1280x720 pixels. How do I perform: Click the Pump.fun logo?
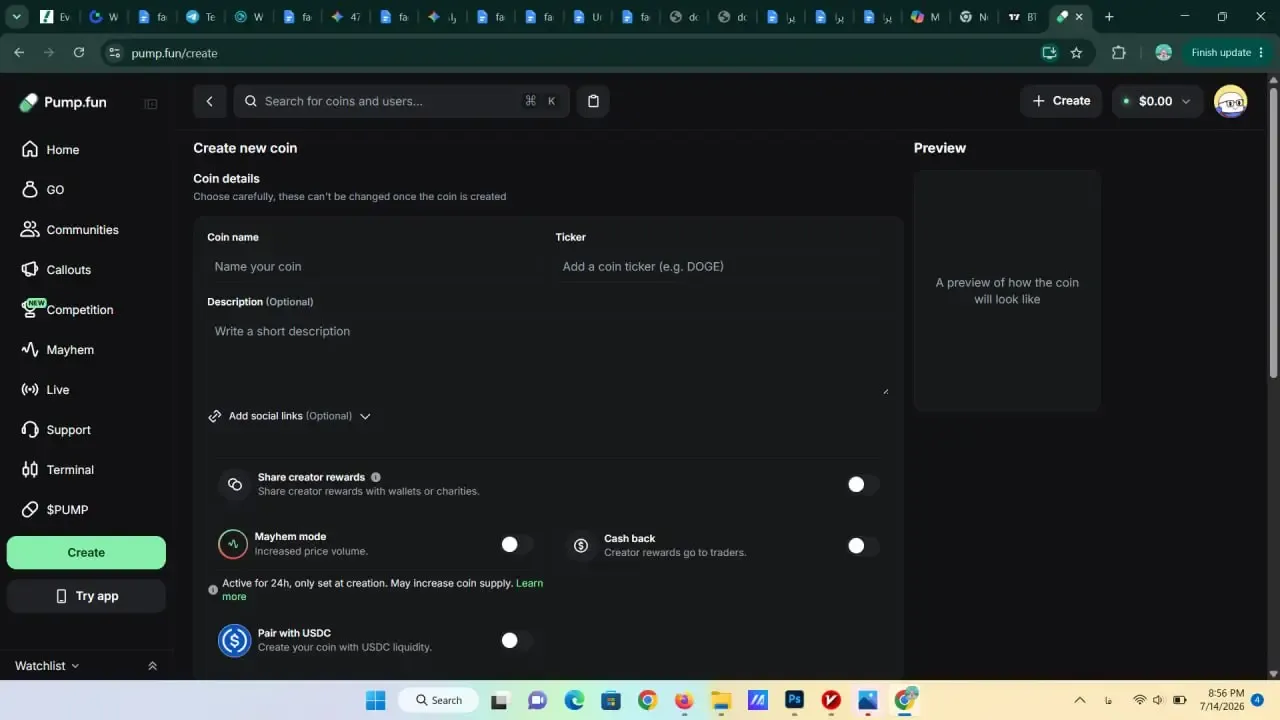point(62,102)
